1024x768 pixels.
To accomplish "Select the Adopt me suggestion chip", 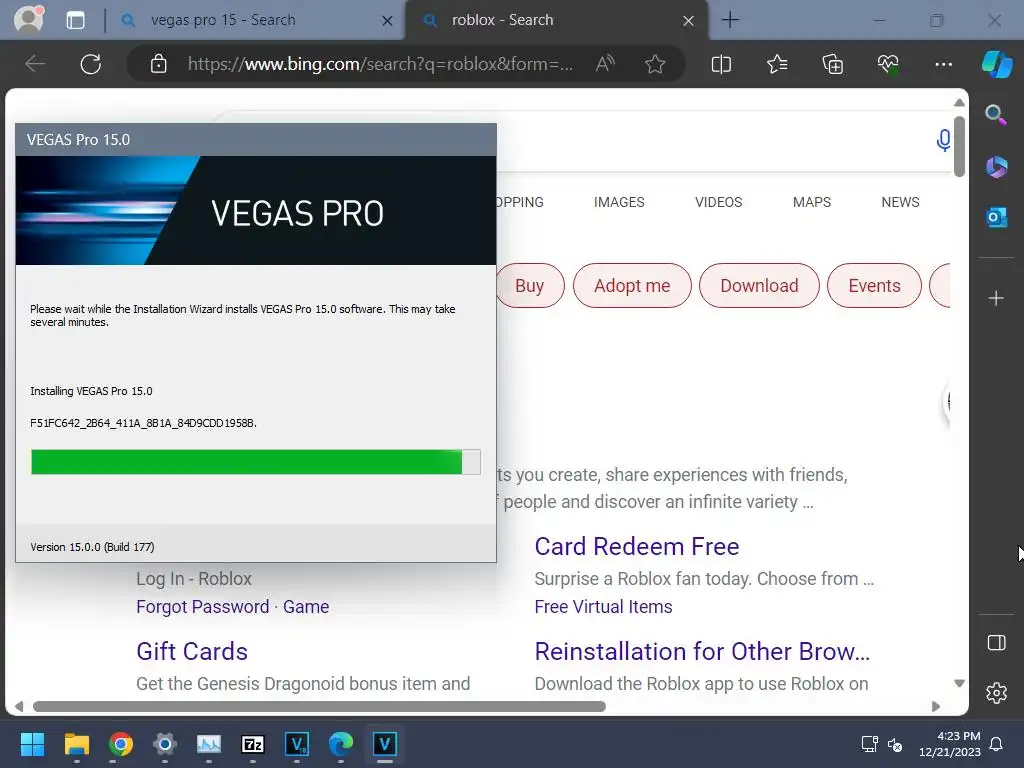I will pos(632,285).
